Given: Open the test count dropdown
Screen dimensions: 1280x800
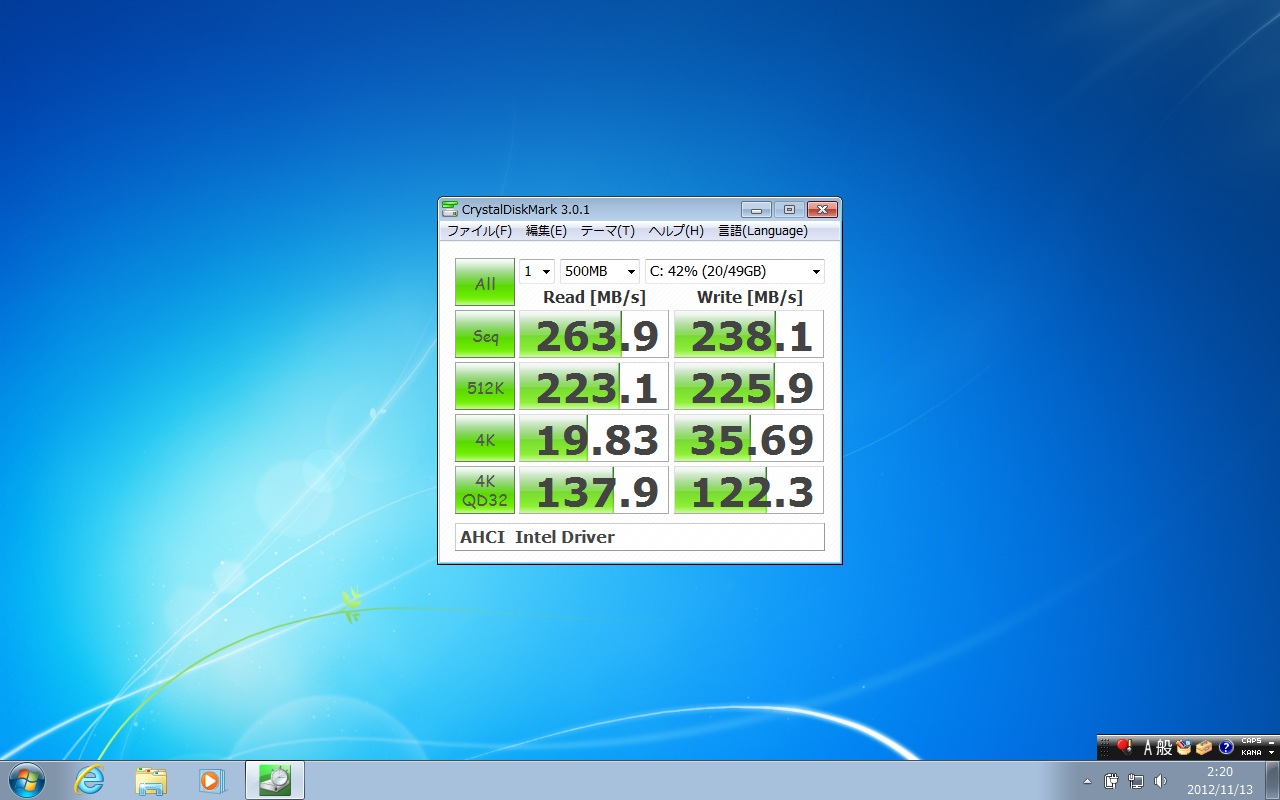Looking at the screenshot, I should [x=537, y=272].
